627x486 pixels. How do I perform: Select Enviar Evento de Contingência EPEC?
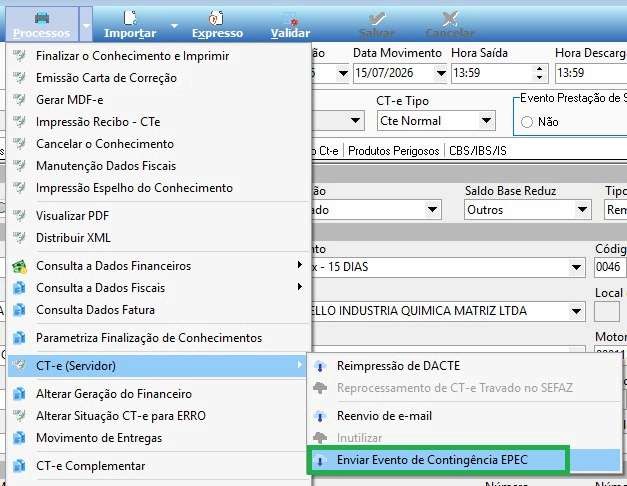tap(432, 460)
